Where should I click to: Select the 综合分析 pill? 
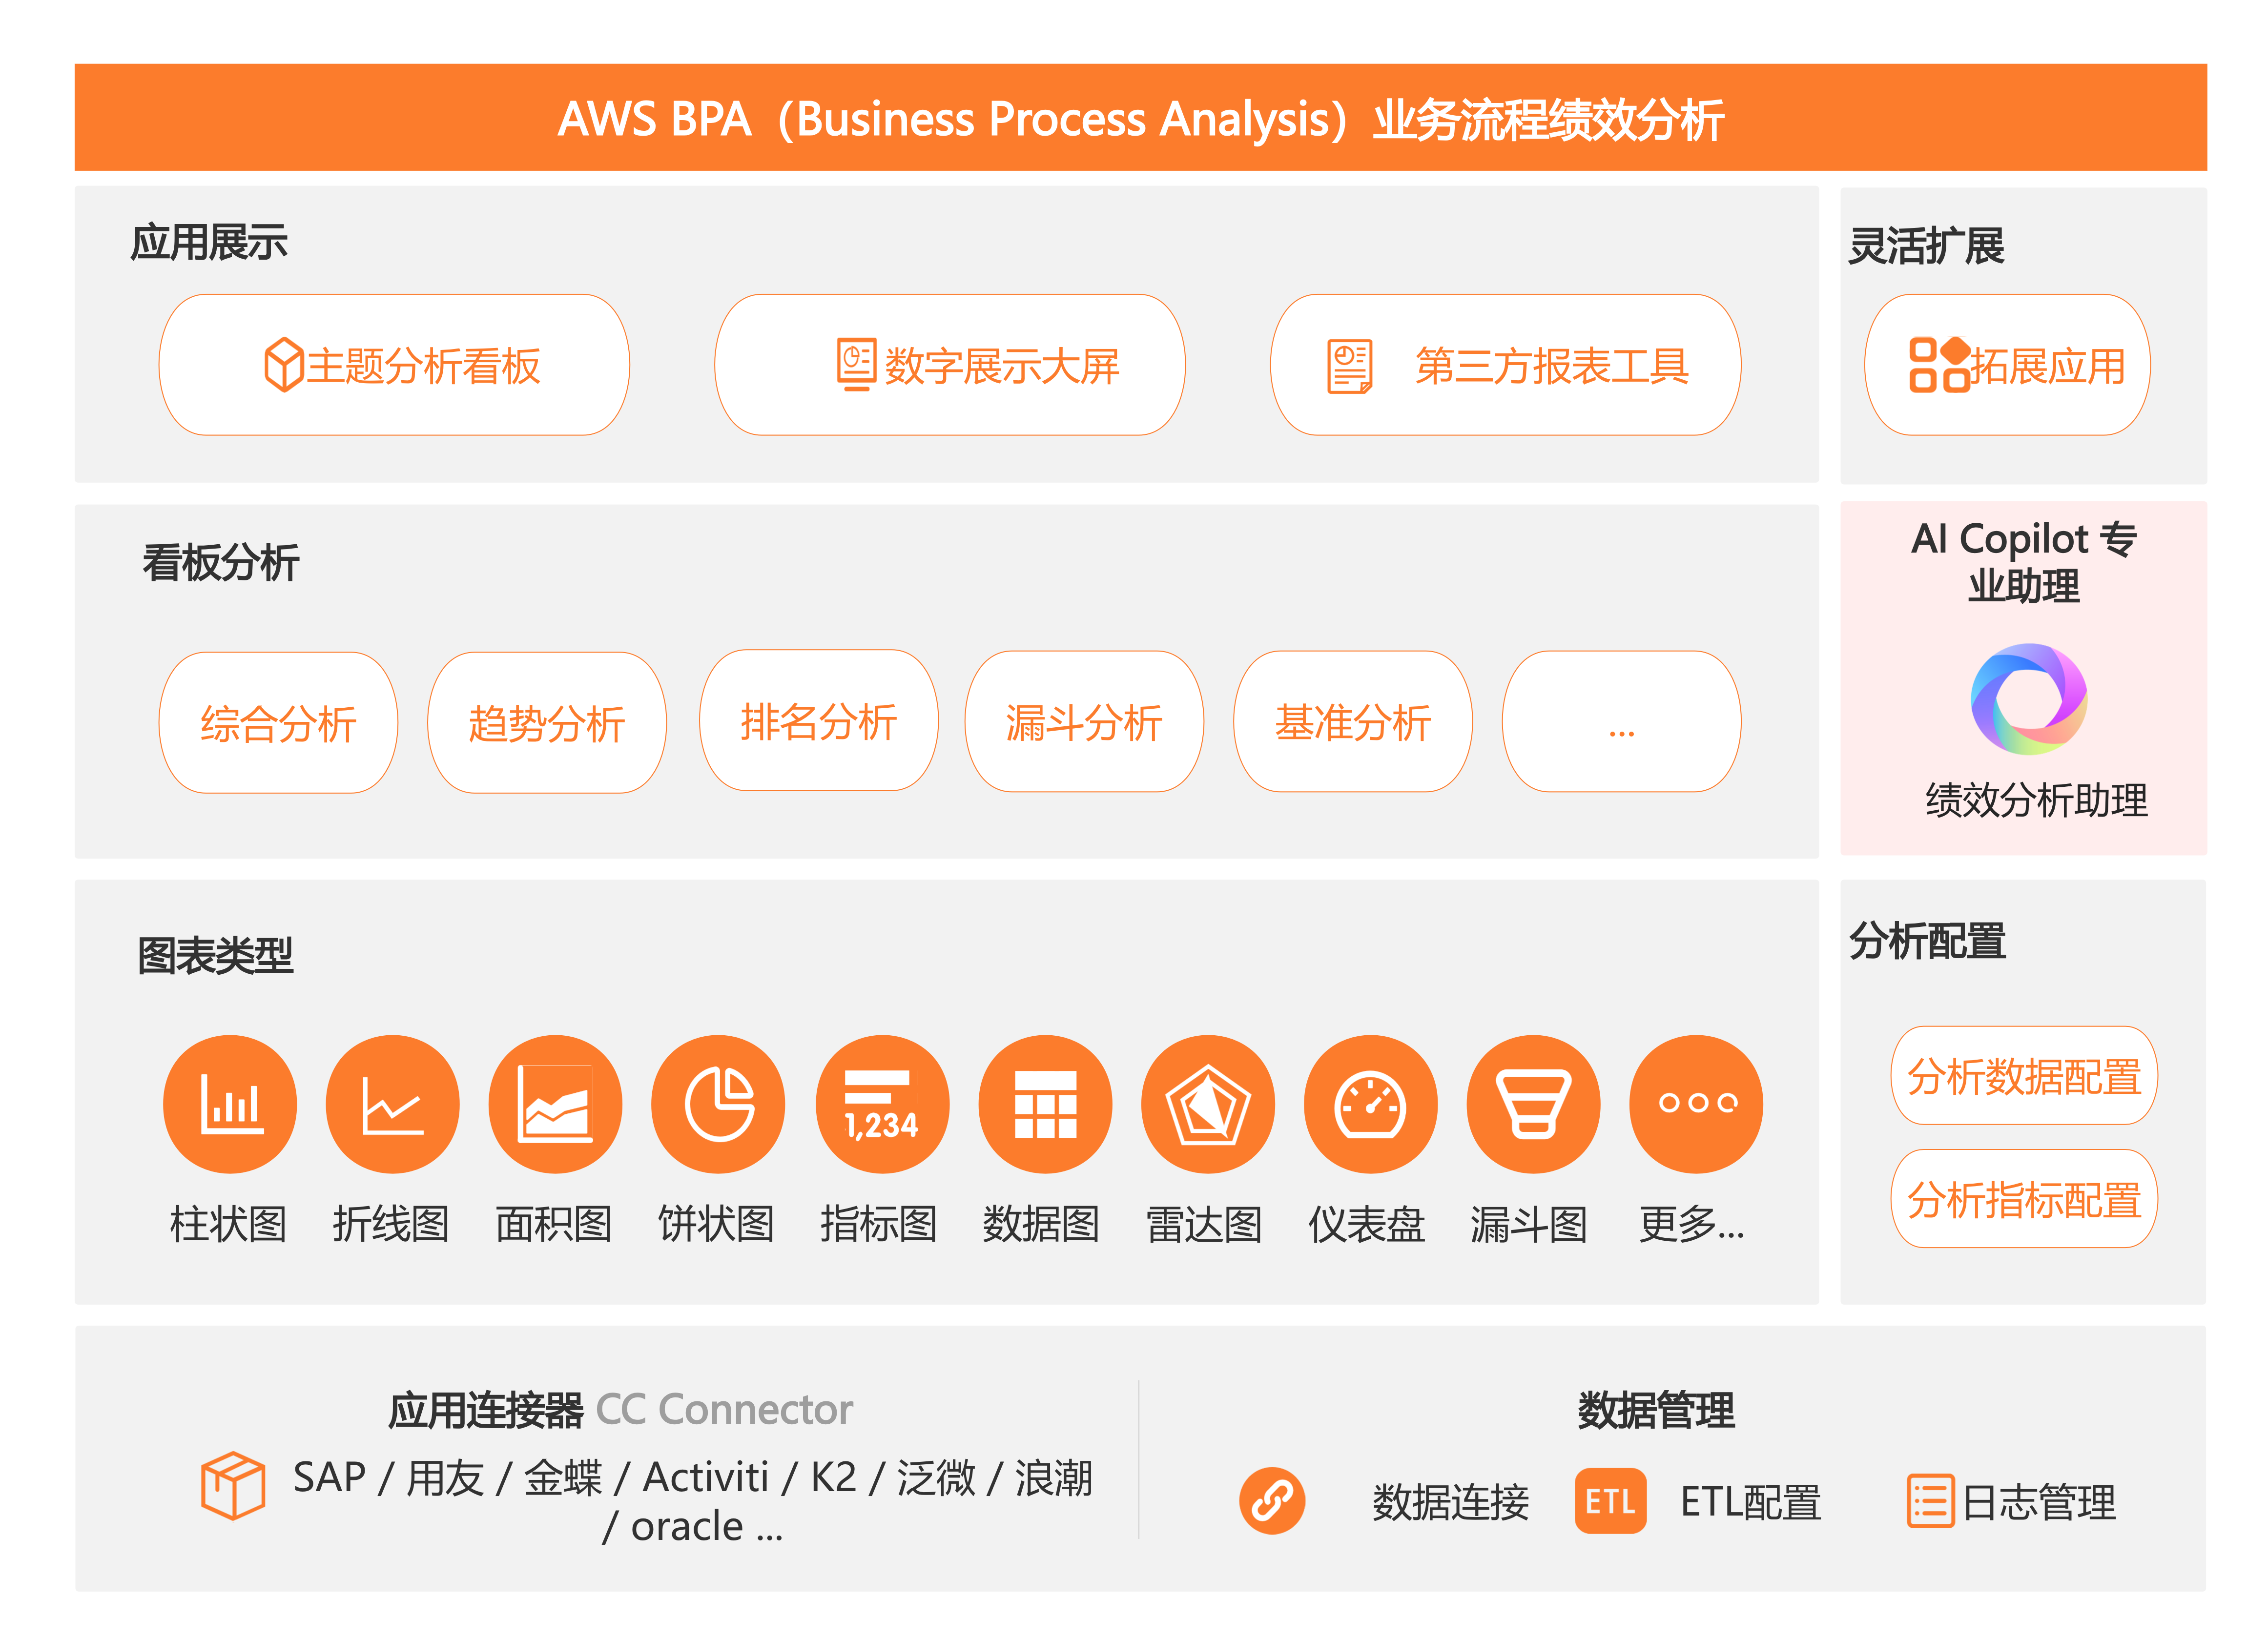[x=278, y=723]
